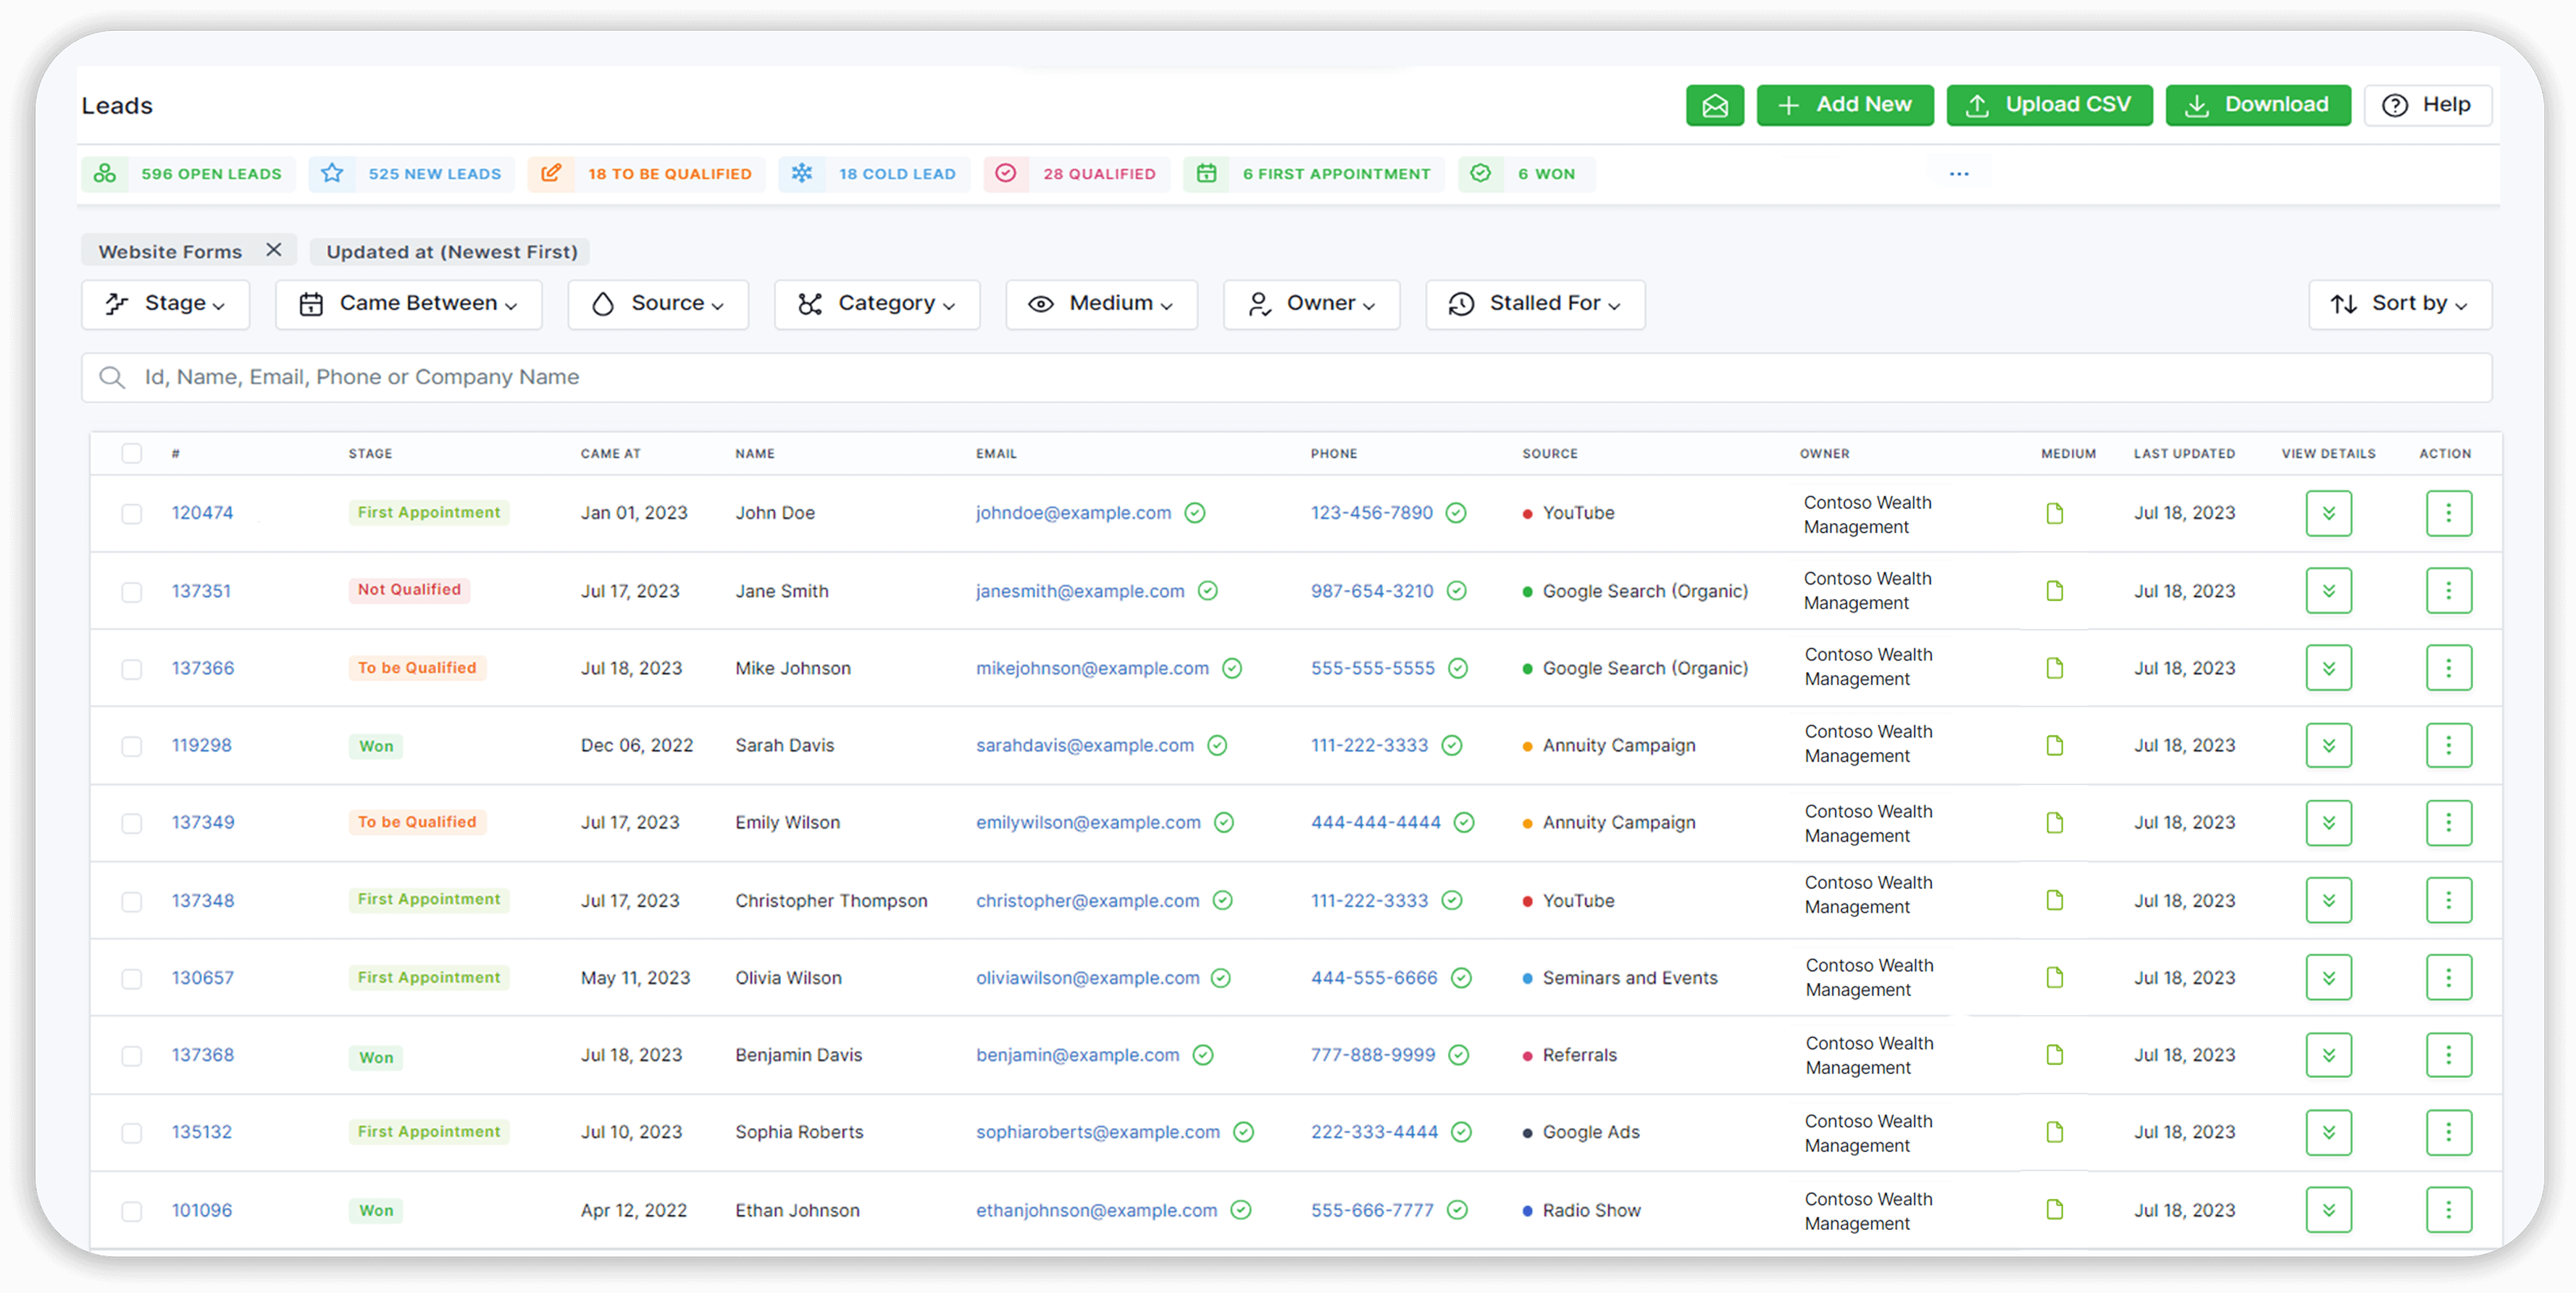
Task: Remove the Website Forms filter chip
Action: tap(273, 250)
